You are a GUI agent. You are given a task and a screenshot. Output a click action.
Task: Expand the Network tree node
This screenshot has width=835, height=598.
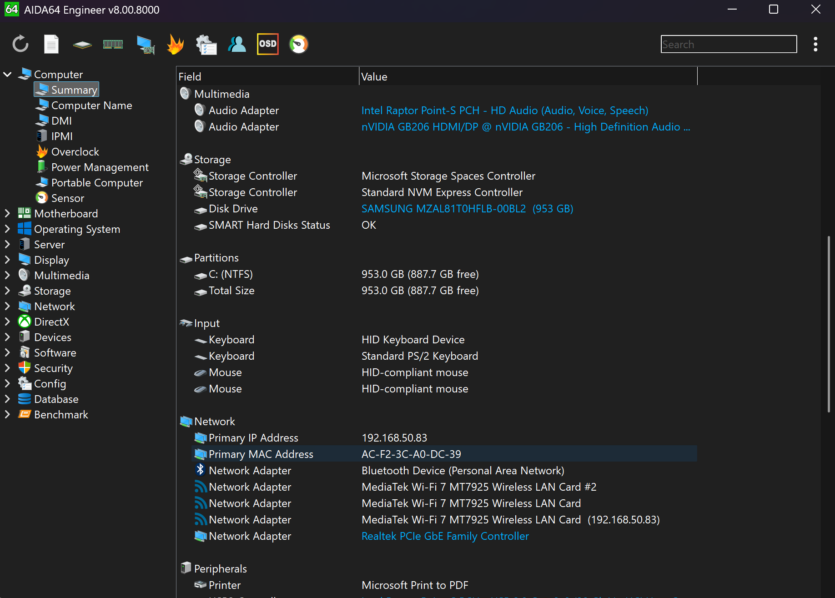coord(7,306)
